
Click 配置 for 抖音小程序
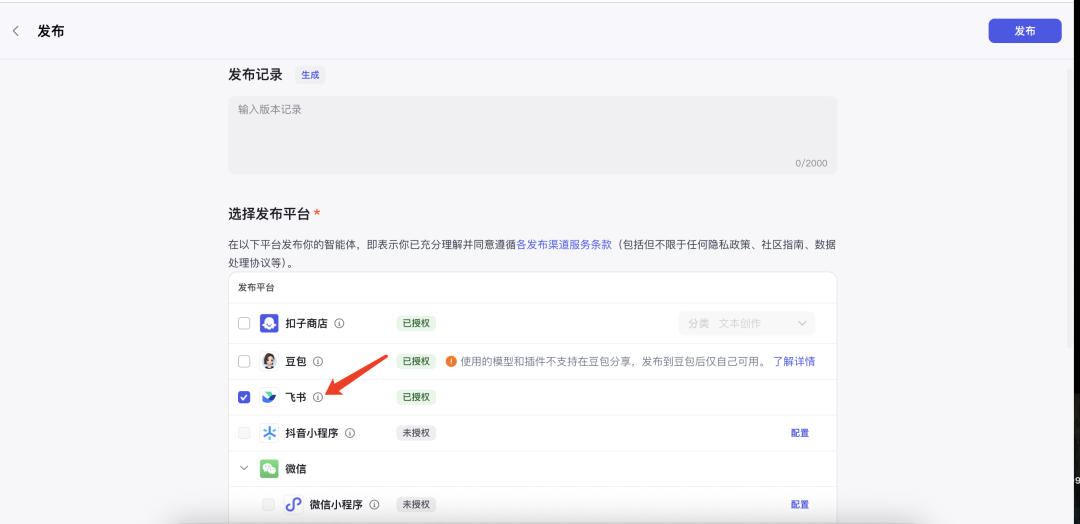(x=800, y=433)
